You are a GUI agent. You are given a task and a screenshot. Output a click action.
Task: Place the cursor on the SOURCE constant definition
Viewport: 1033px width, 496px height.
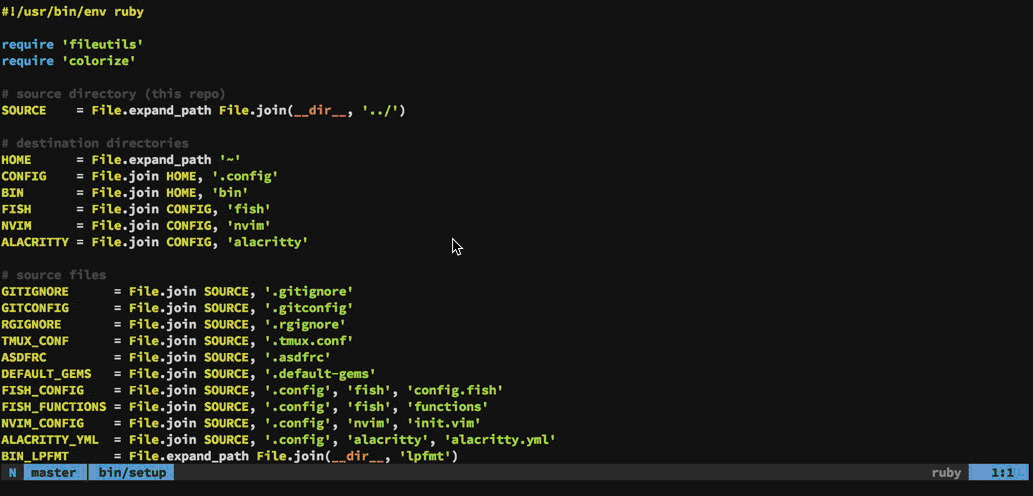203,111
